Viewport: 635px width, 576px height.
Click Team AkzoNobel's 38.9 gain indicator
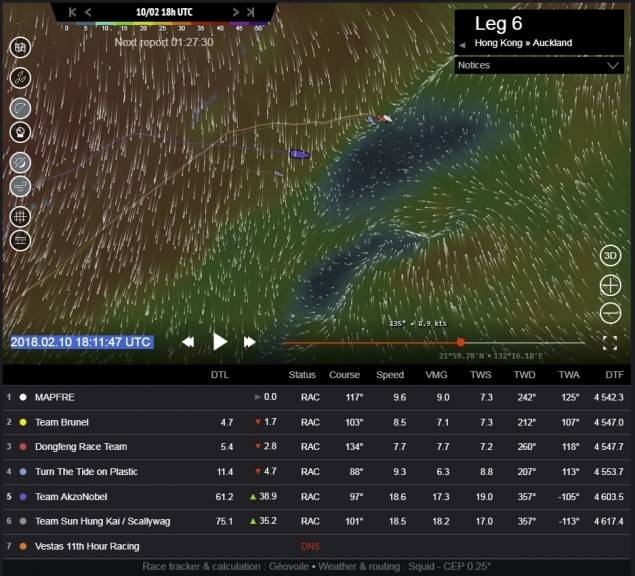[263, 497]
